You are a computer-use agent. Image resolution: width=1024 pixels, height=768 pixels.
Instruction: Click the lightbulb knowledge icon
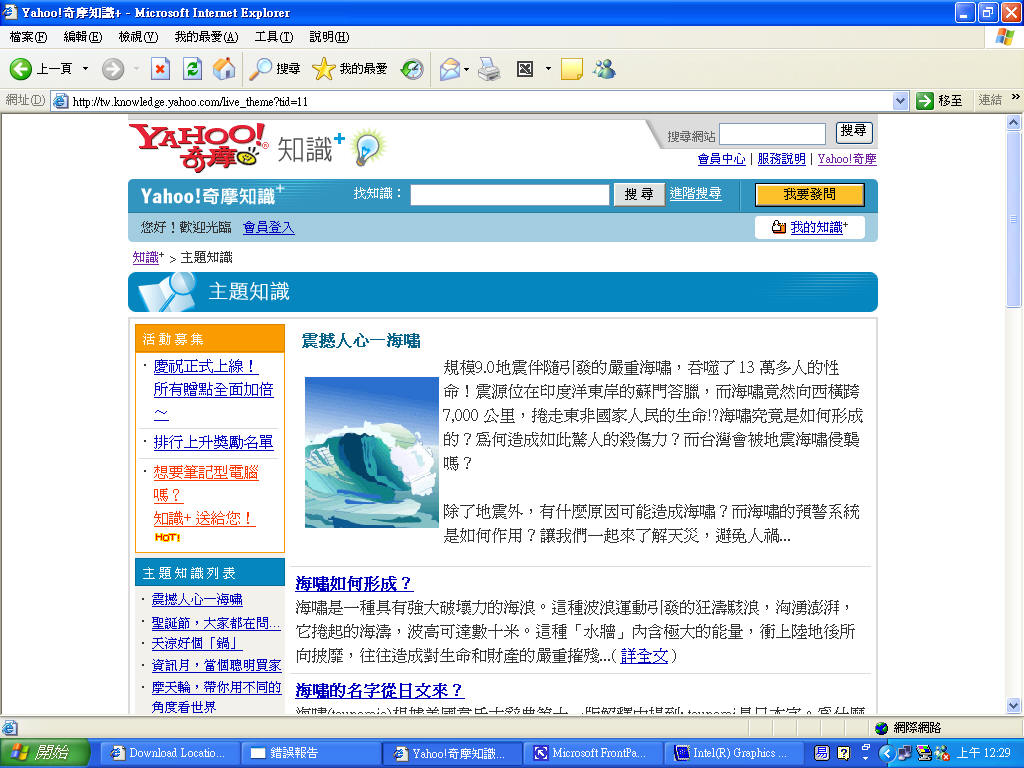click(x=369, y=148)
